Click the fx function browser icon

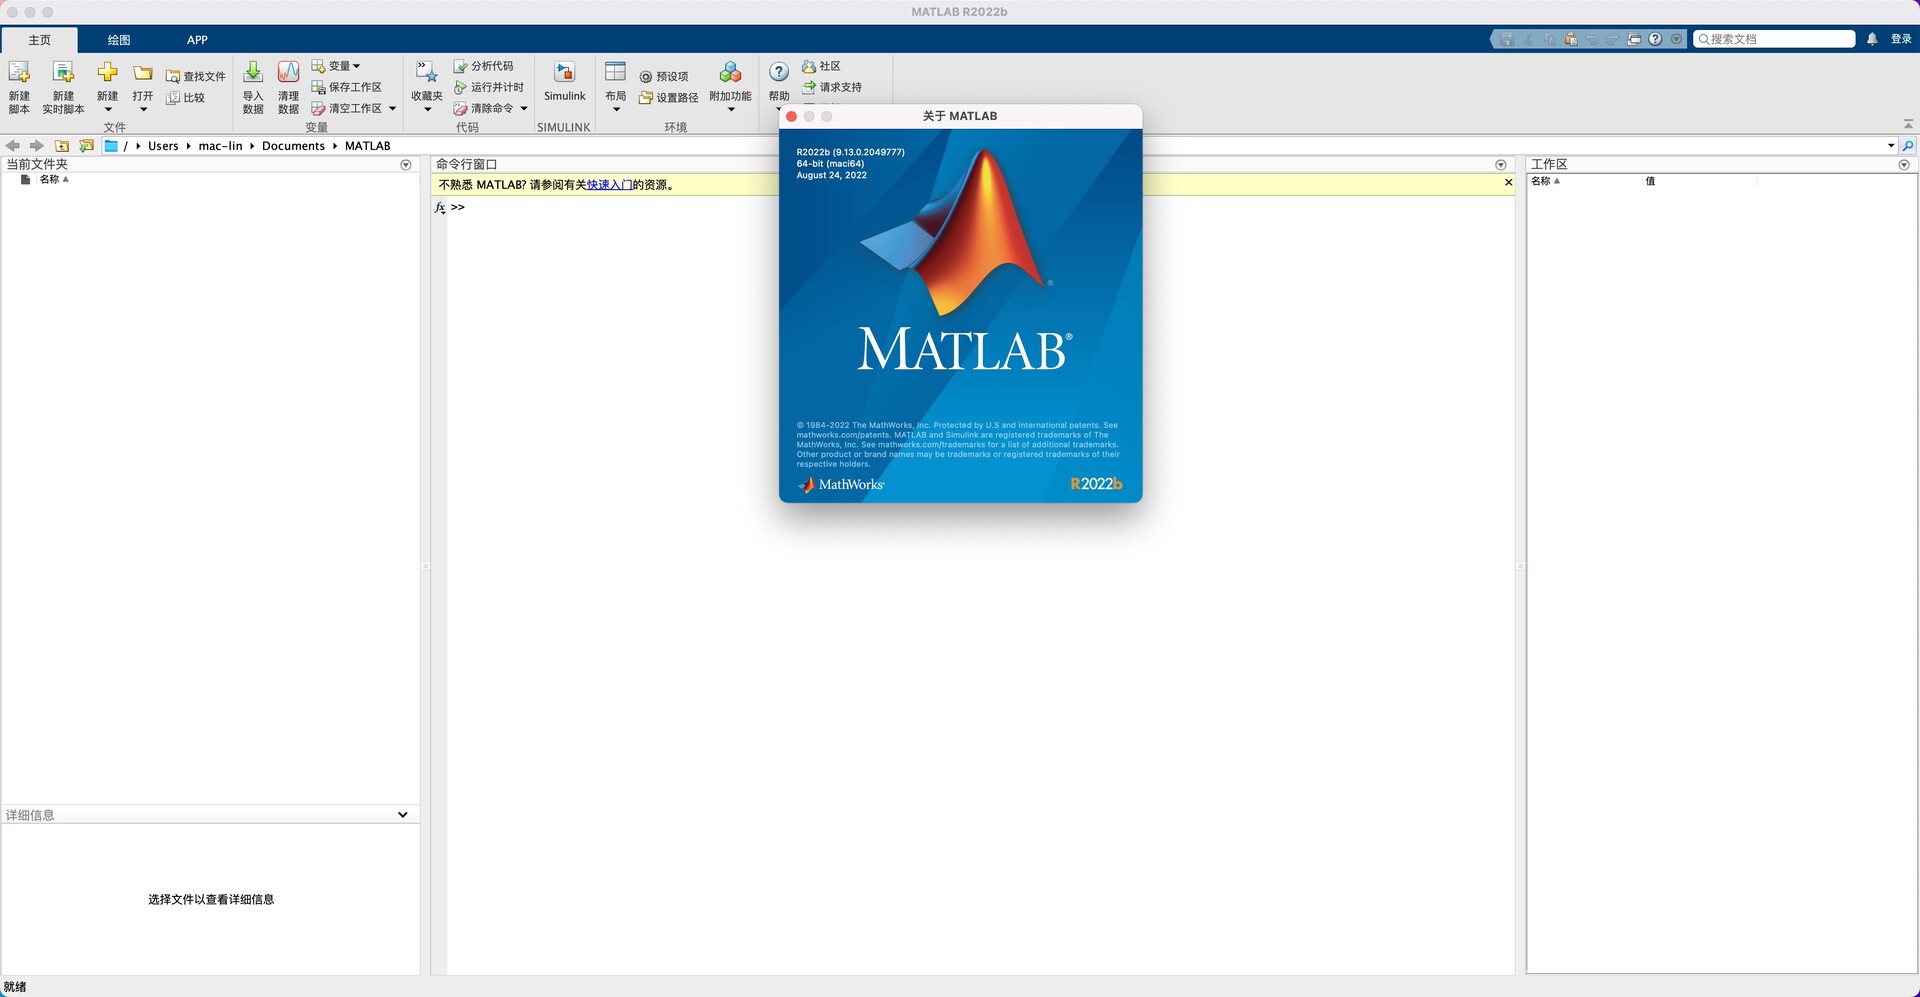(440, 208)
